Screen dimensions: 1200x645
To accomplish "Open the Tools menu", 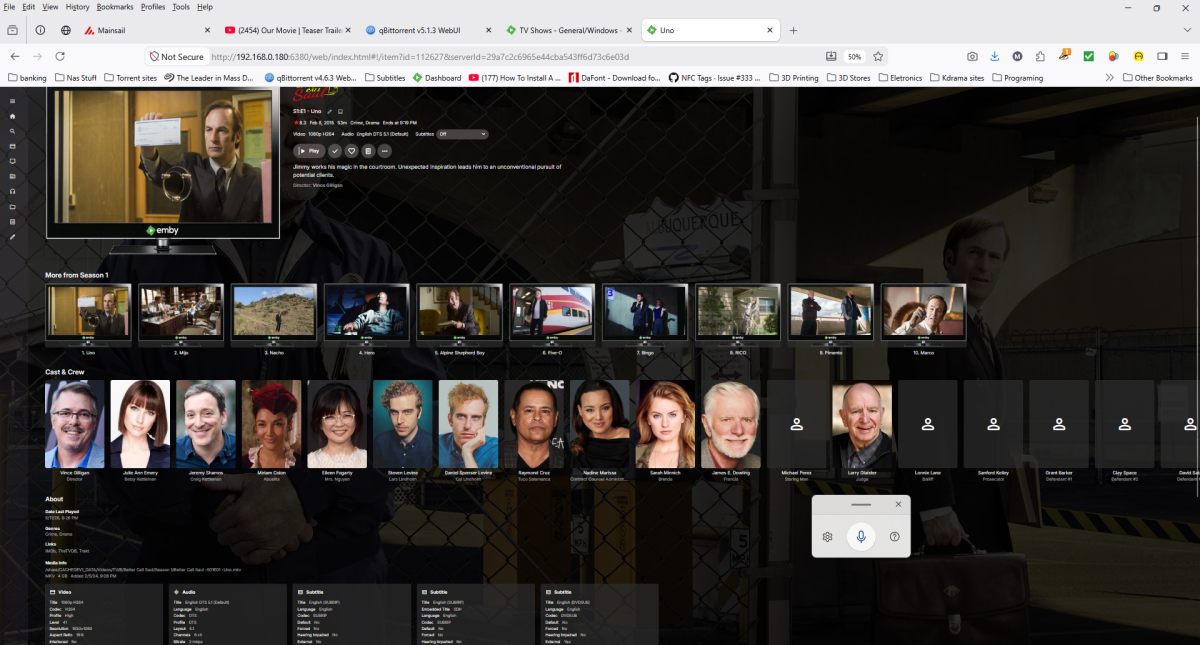I will click(180, 7).
